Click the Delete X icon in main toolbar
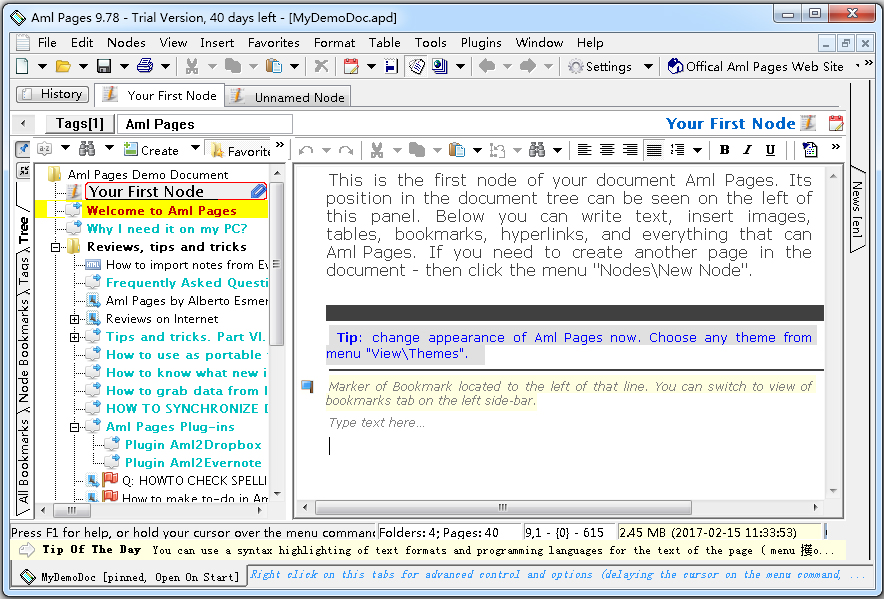Viewport: 884px width, 599px height. [x=321, y=67]
